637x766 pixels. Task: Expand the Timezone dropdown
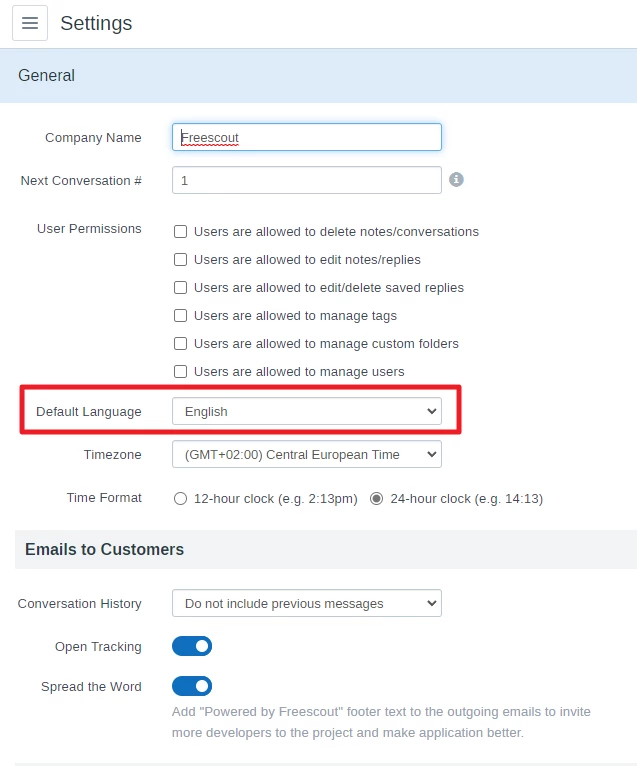click(306, 454)
